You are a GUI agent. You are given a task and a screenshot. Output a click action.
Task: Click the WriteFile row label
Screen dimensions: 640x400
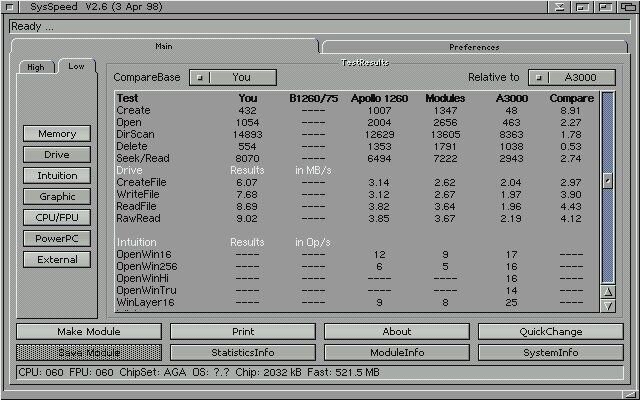coord(138,194)
